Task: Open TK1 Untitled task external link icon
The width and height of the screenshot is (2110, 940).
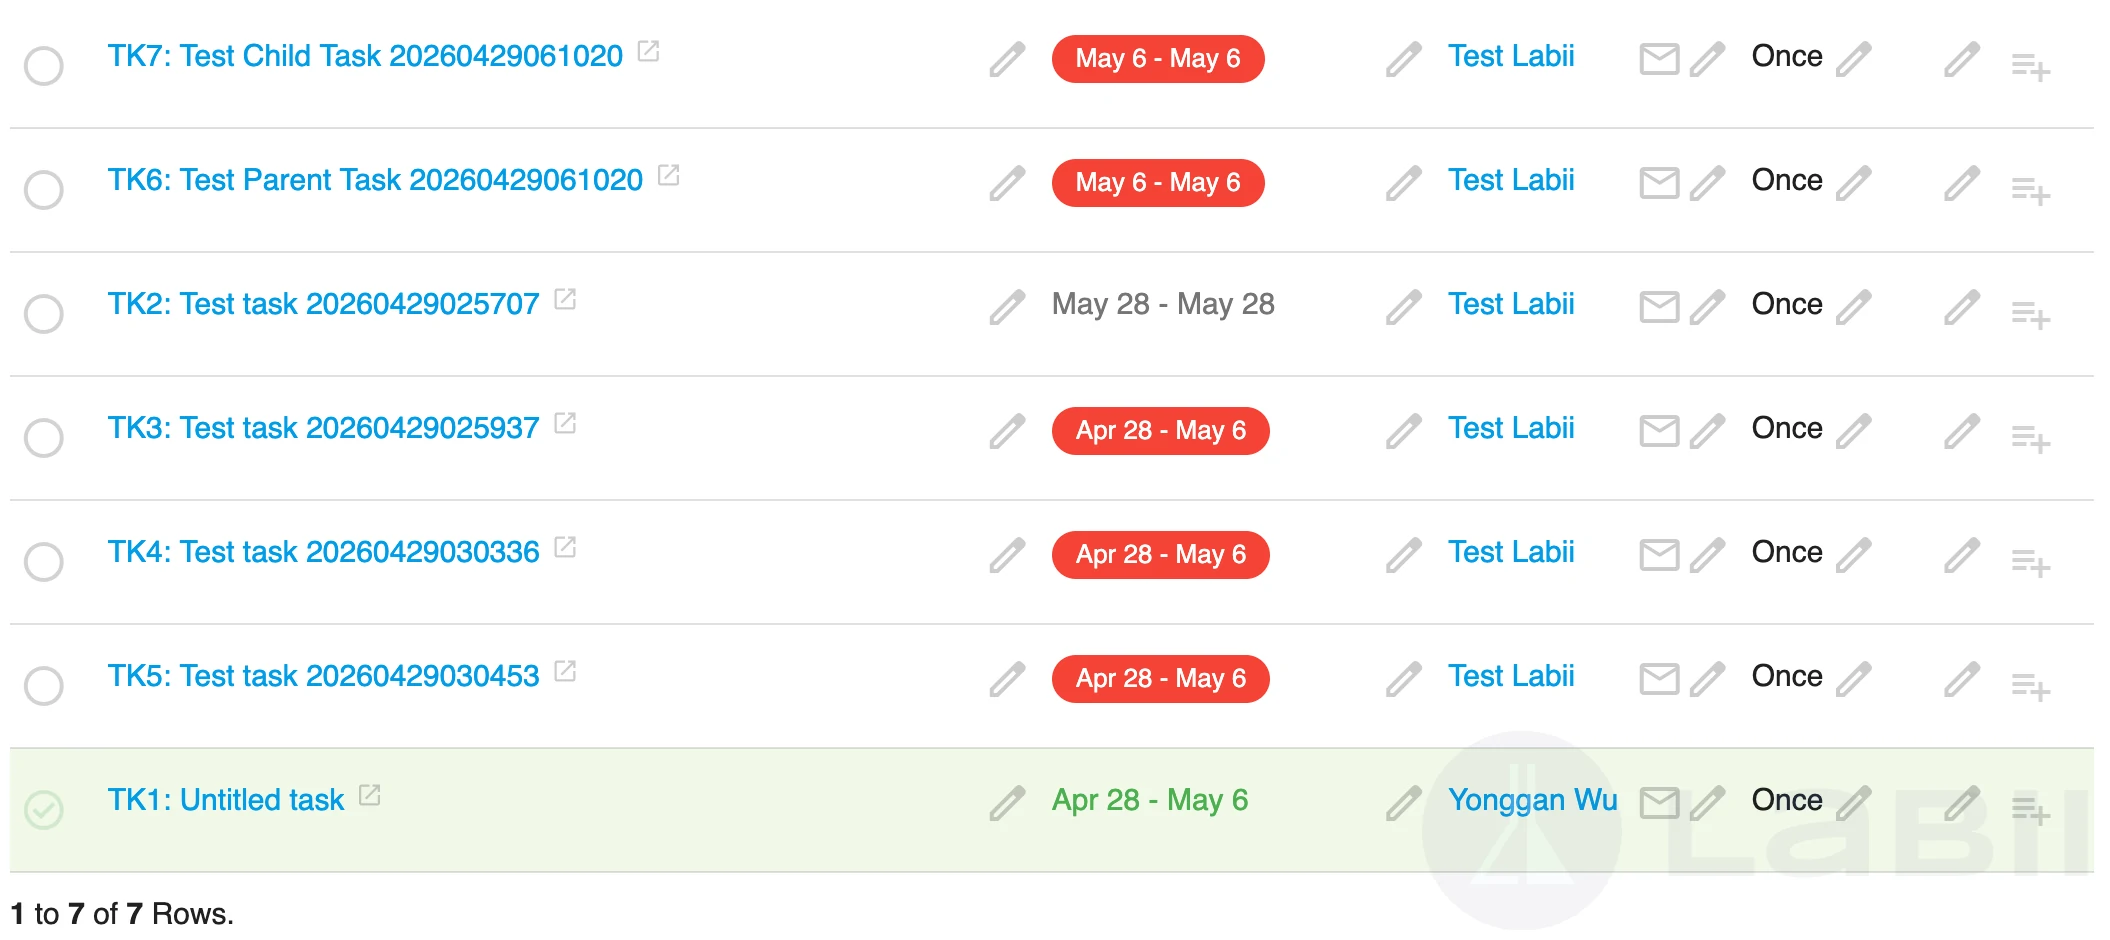Action: [x=370, y=795]
